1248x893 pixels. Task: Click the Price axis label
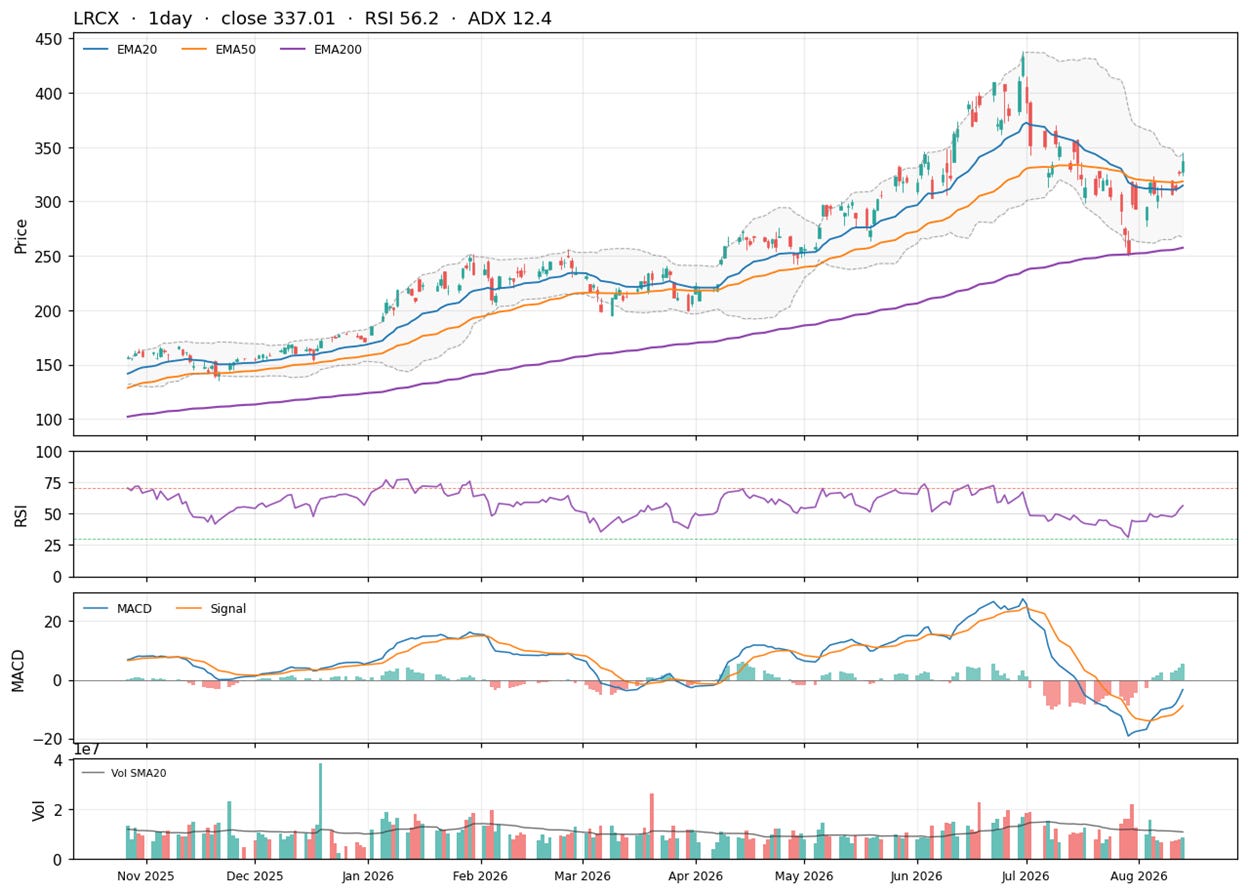(x=20, y=234)
